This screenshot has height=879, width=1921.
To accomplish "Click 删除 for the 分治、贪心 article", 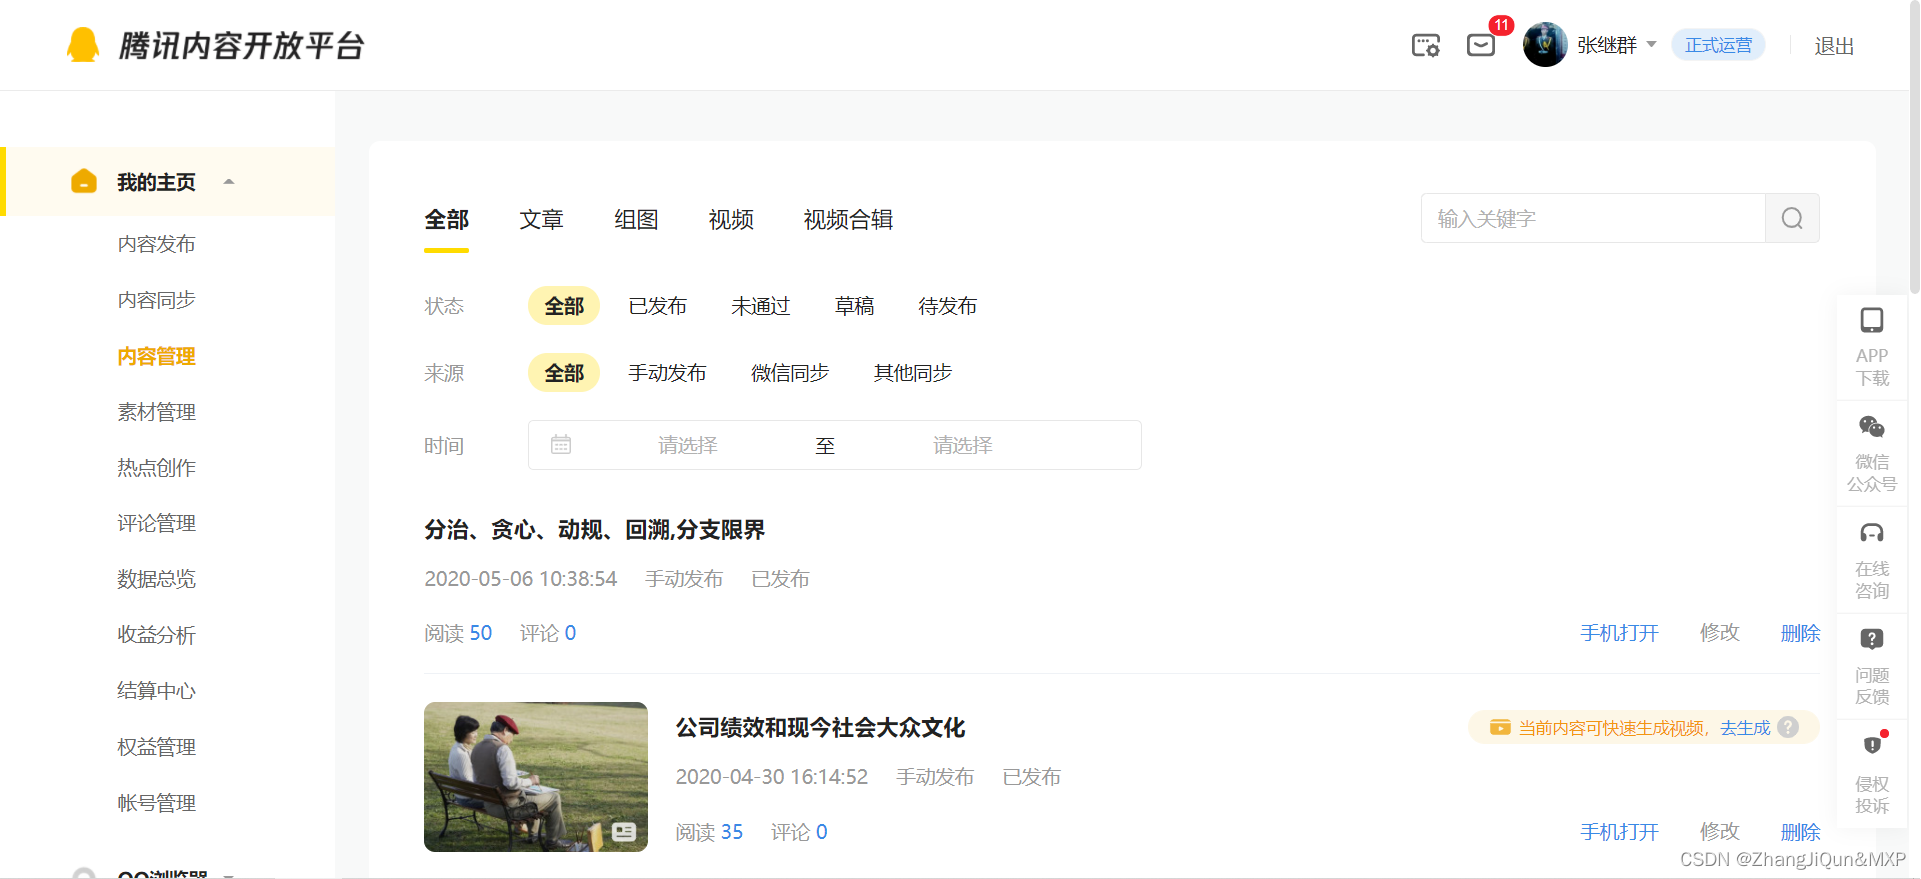I will tap(1800, 633).
